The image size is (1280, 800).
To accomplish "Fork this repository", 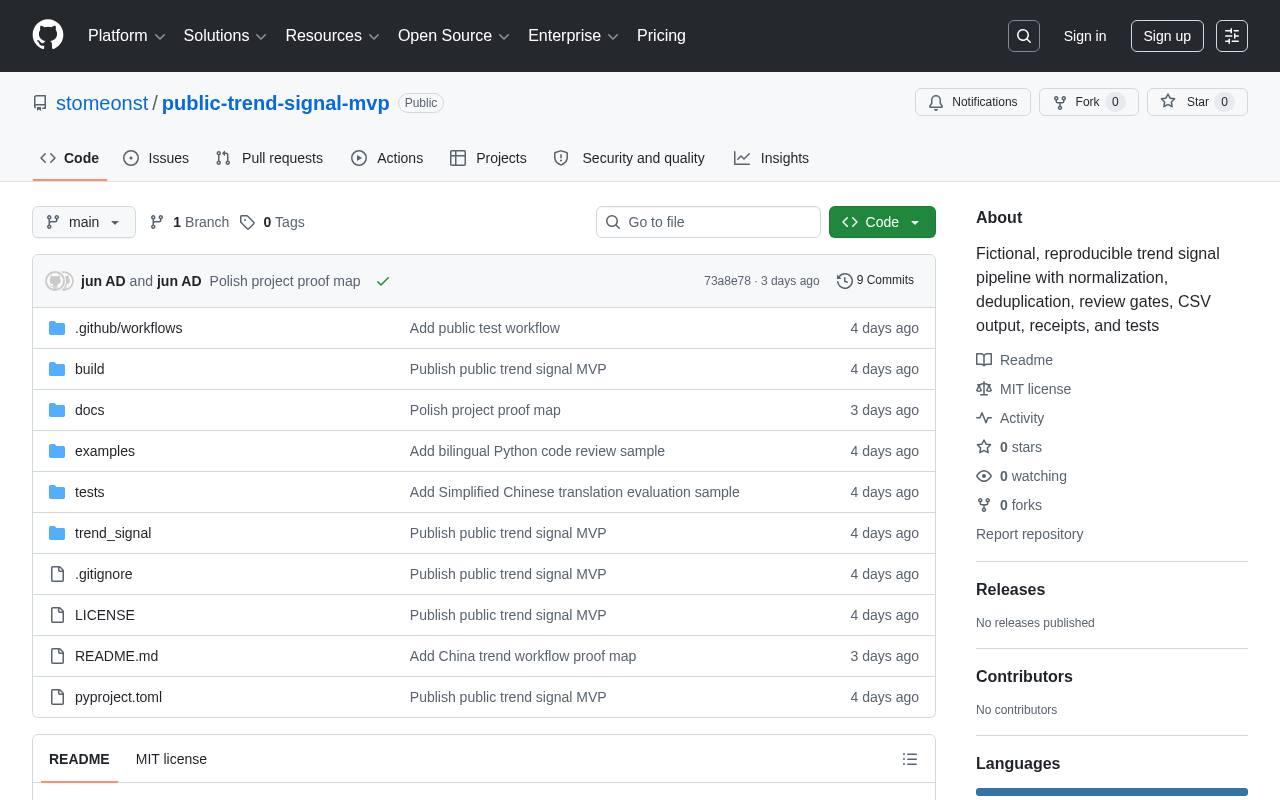I will [1089, 102].
